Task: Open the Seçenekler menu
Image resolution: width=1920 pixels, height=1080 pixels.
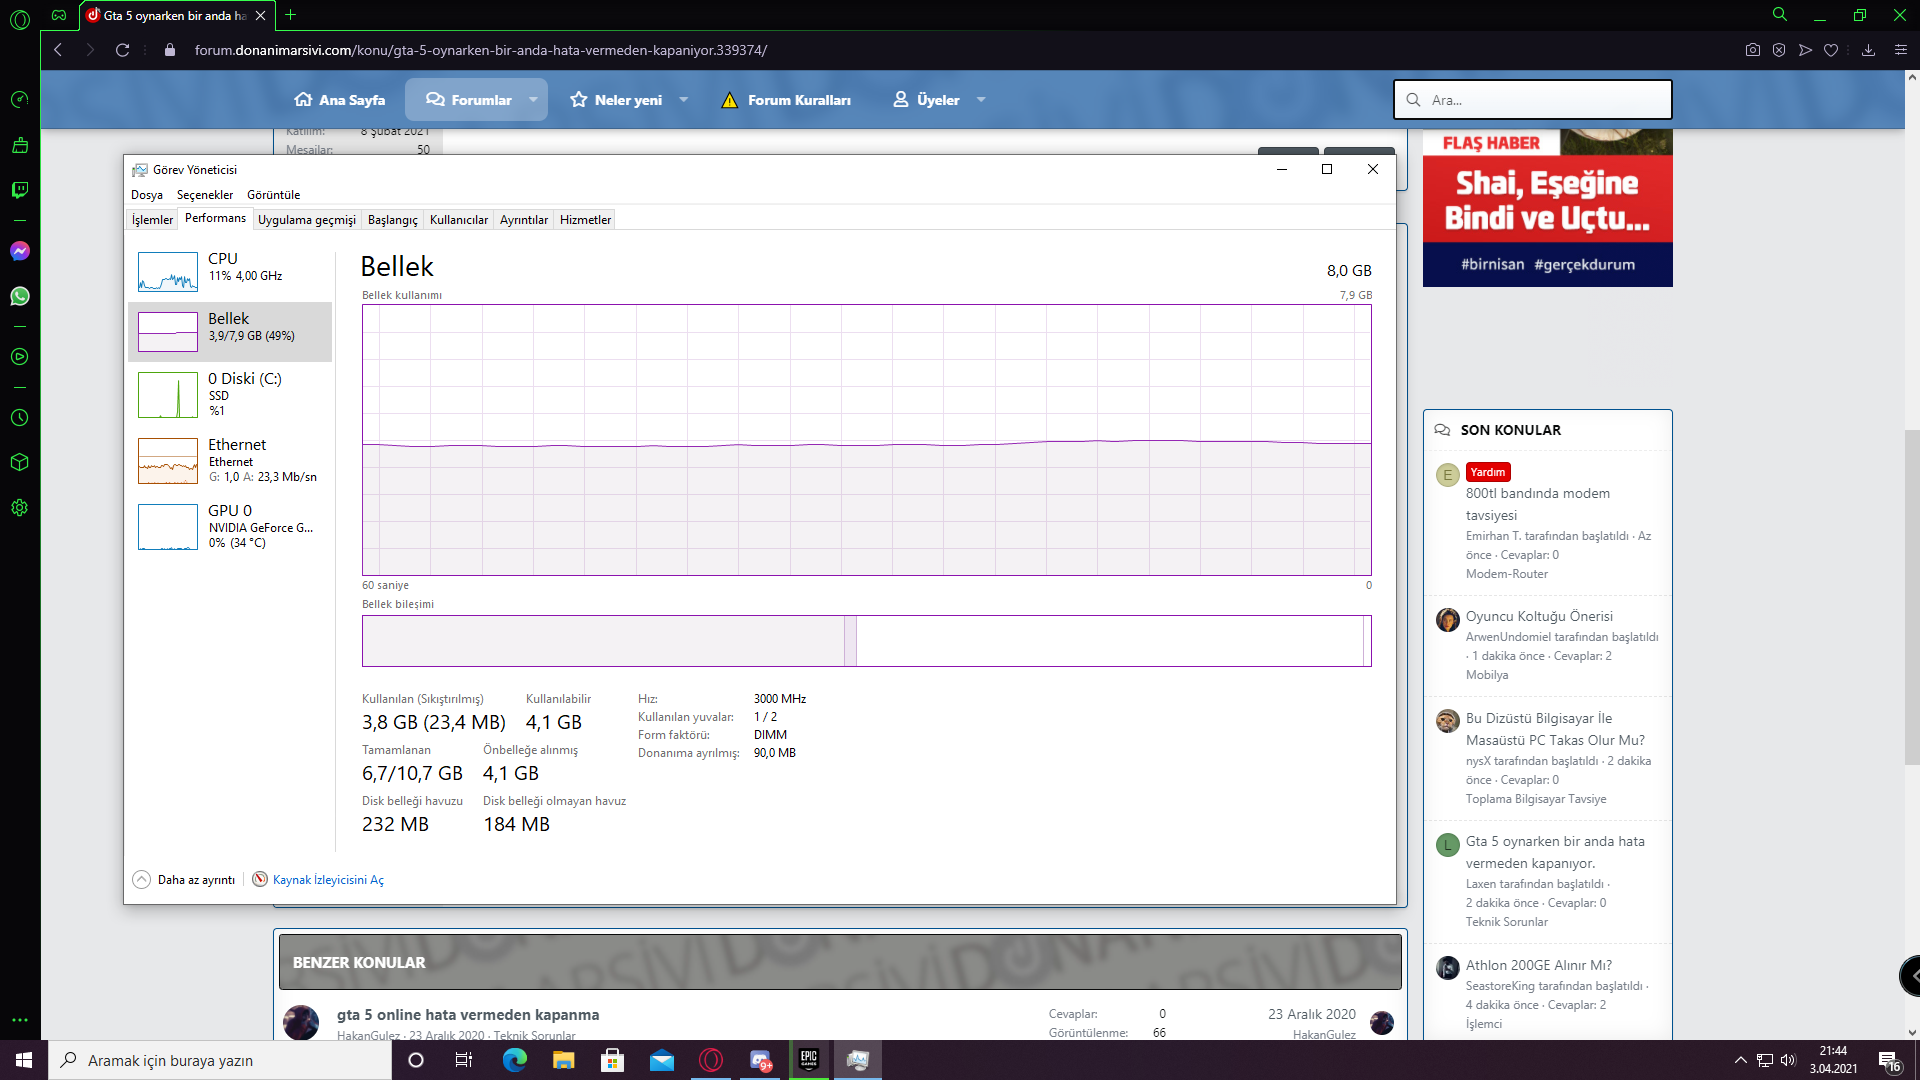Action: pos(205,195)
